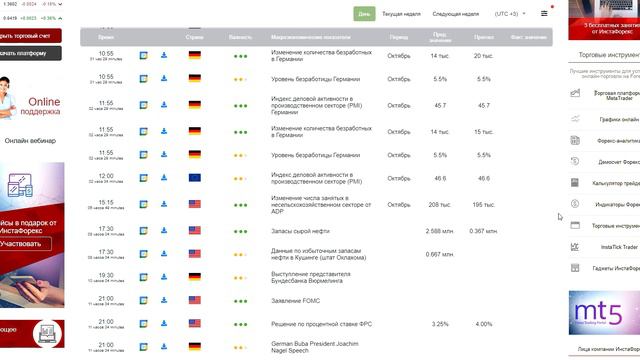
Task: Click the forecast value 20 тыс.
Action: click(484, 56)
